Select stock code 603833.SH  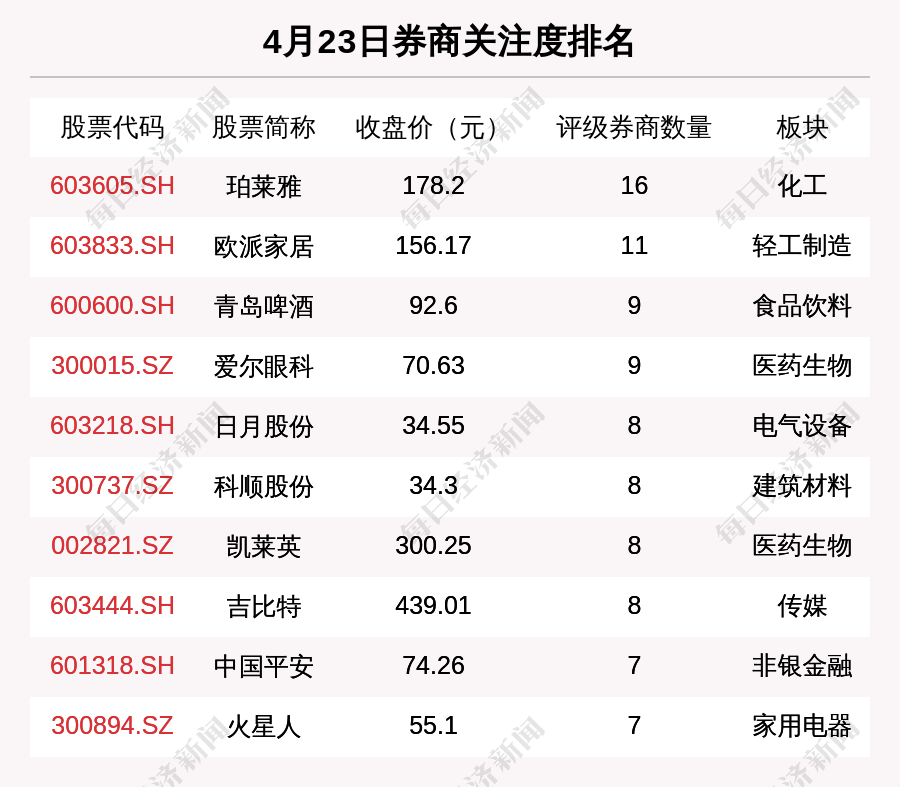click(x=112, y=246)
